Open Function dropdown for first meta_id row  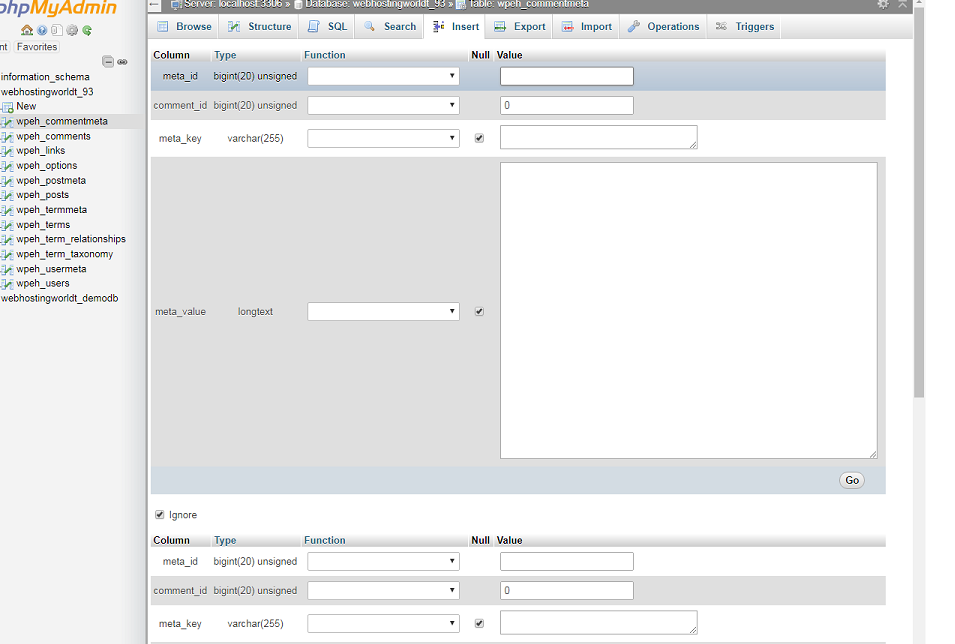pyautogui.click(x=383, y=76)
